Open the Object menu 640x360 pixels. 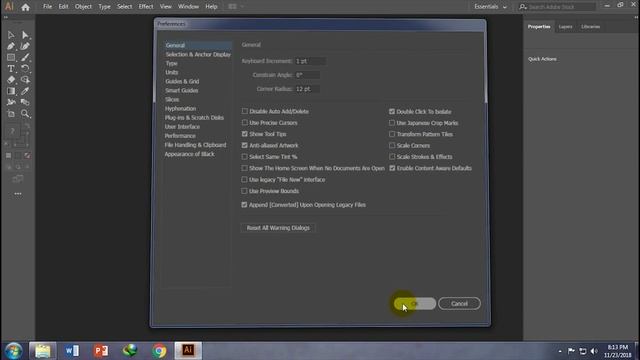83,7
